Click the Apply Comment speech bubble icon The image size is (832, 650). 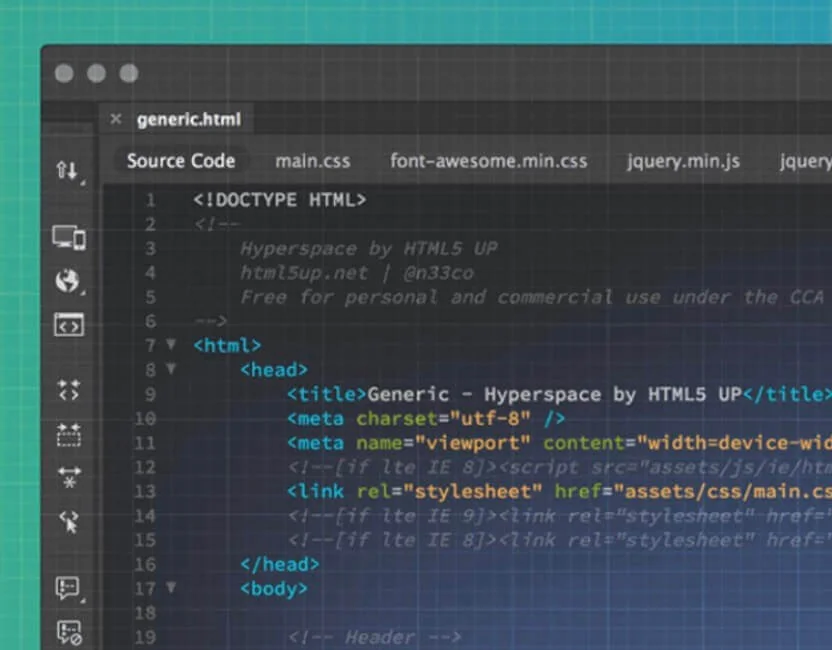[x=68, y=588]
